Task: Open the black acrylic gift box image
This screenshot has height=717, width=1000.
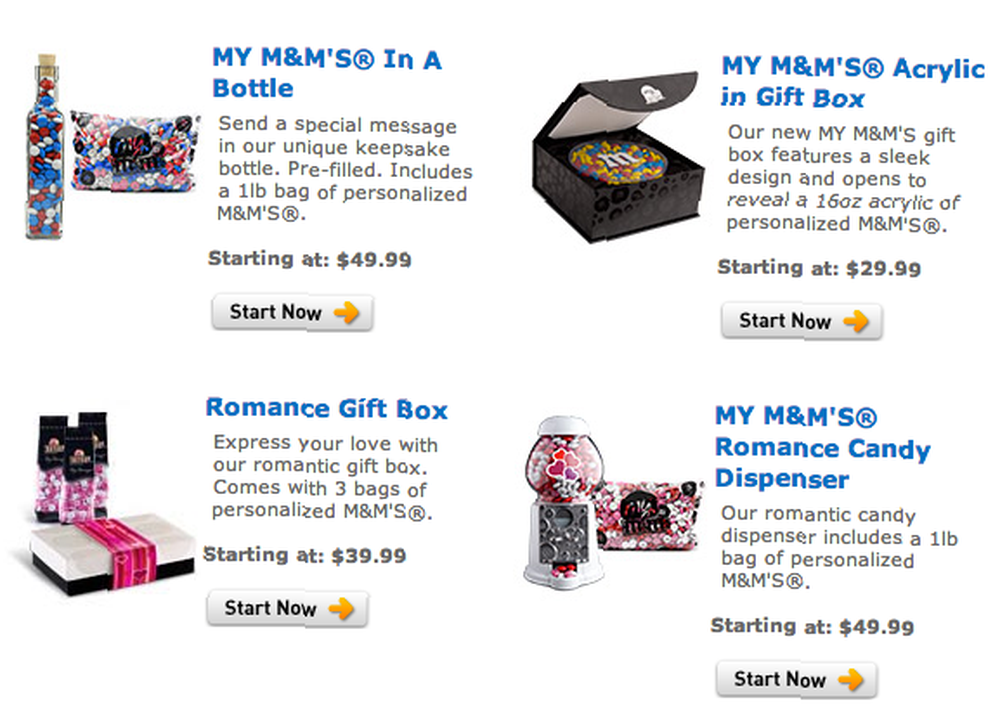Action: (617, 158)
